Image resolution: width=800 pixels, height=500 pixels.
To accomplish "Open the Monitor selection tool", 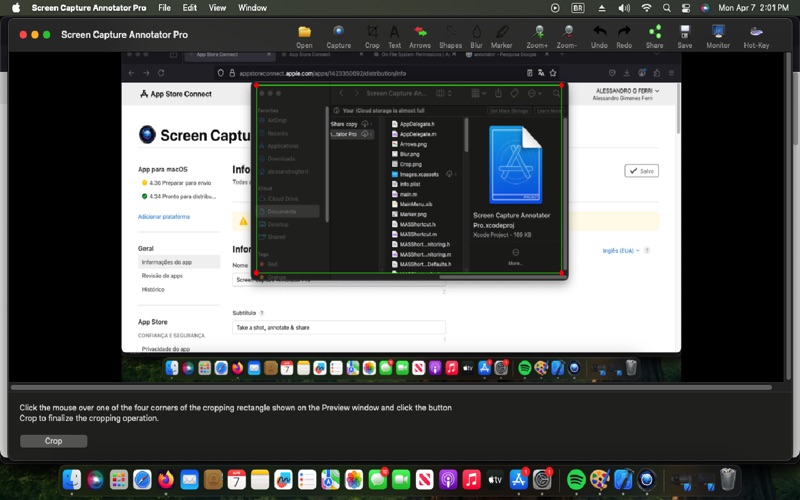I will 718,37.
